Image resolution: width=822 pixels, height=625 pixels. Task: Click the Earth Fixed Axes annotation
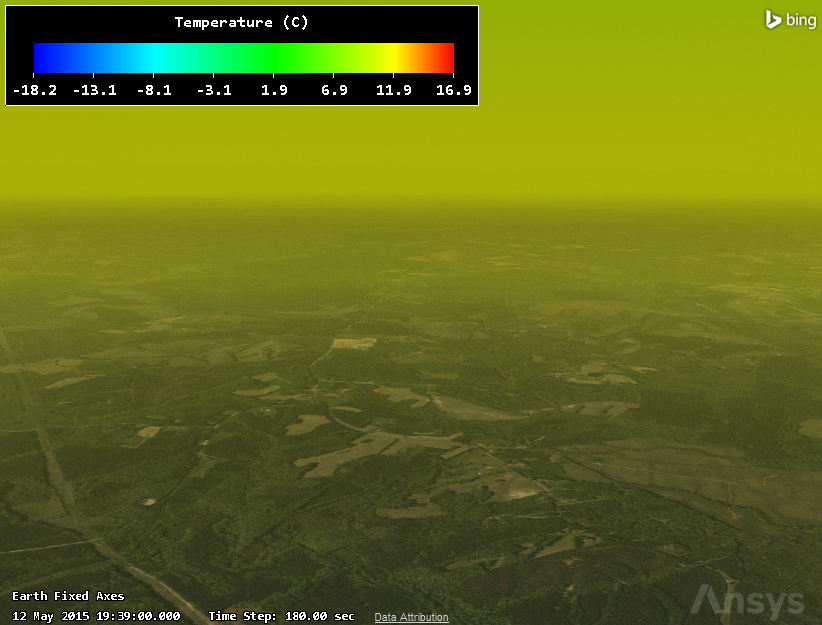coord(68,597)
